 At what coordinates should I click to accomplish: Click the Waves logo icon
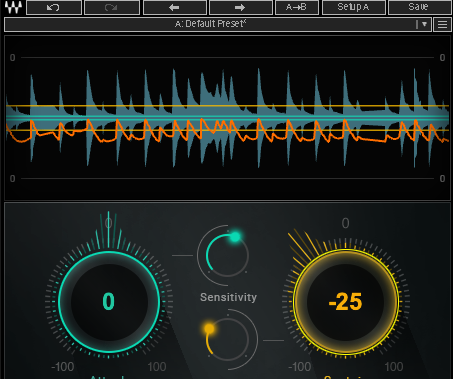pos(13,7)
